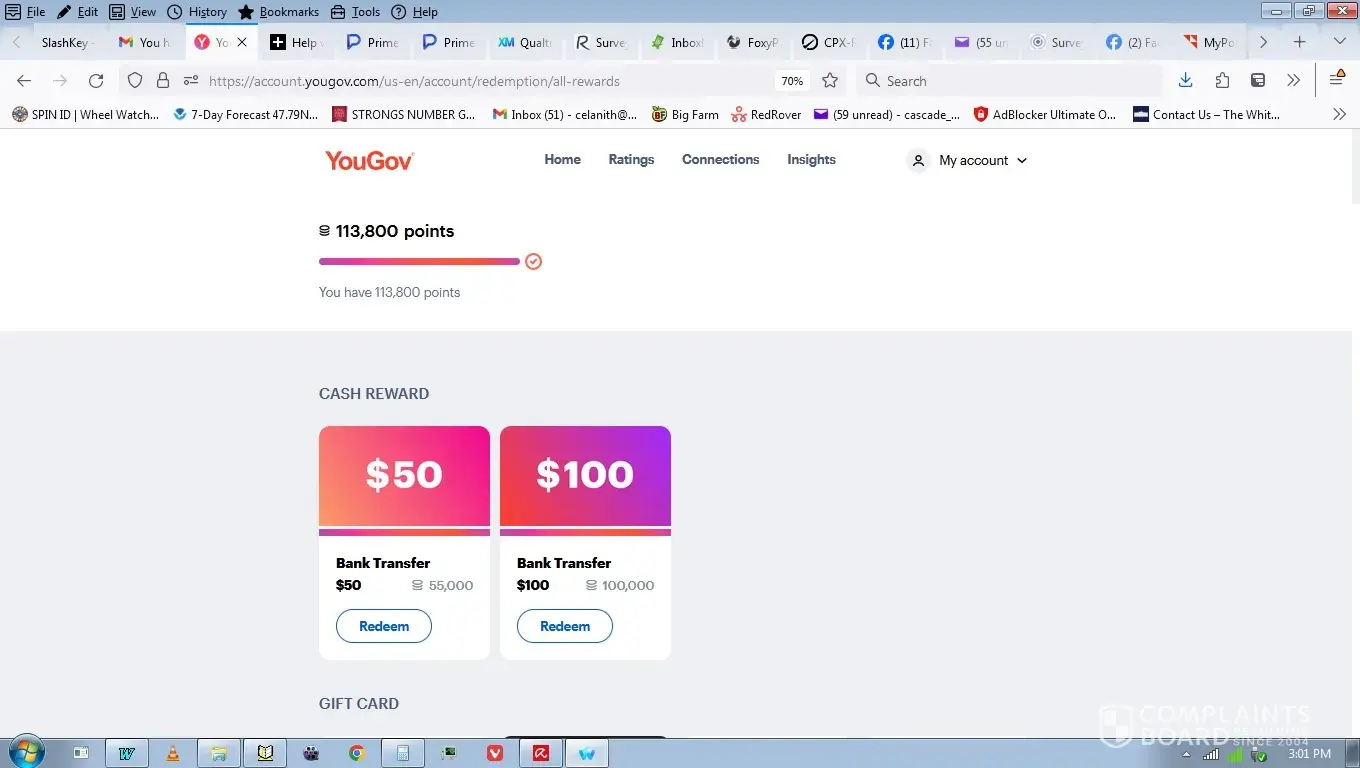
Task: Show site security padlock info
Action: click(x=163, y=81)
